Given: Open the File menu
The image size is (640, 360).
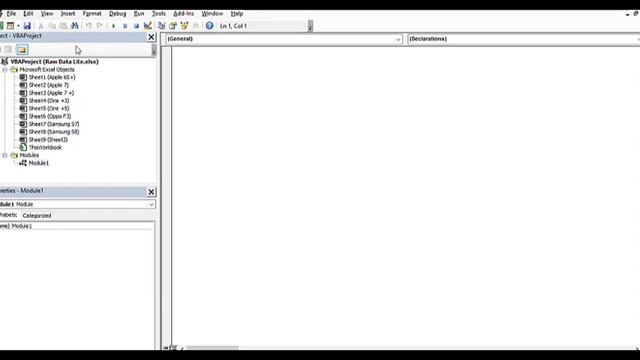Looking at the screenshot, I should click(x=11, y=13).
